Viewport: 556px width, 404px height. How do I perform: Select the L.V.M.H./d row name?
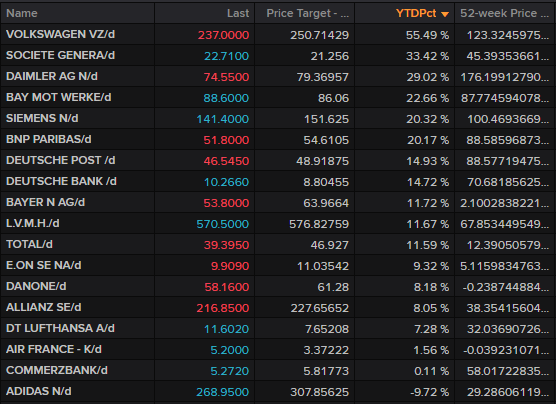tap(33, 223)
